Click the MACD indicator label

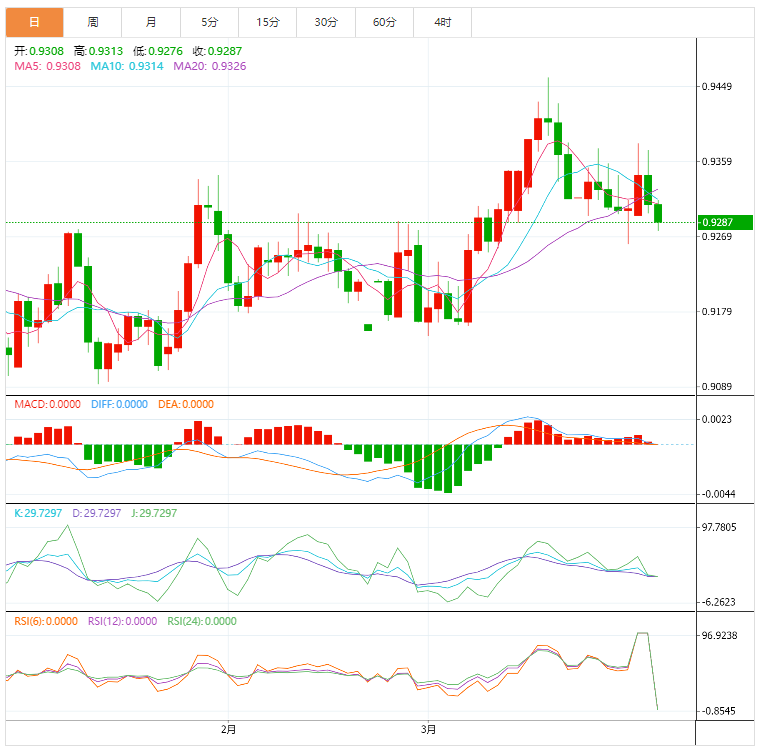[49, 404]
